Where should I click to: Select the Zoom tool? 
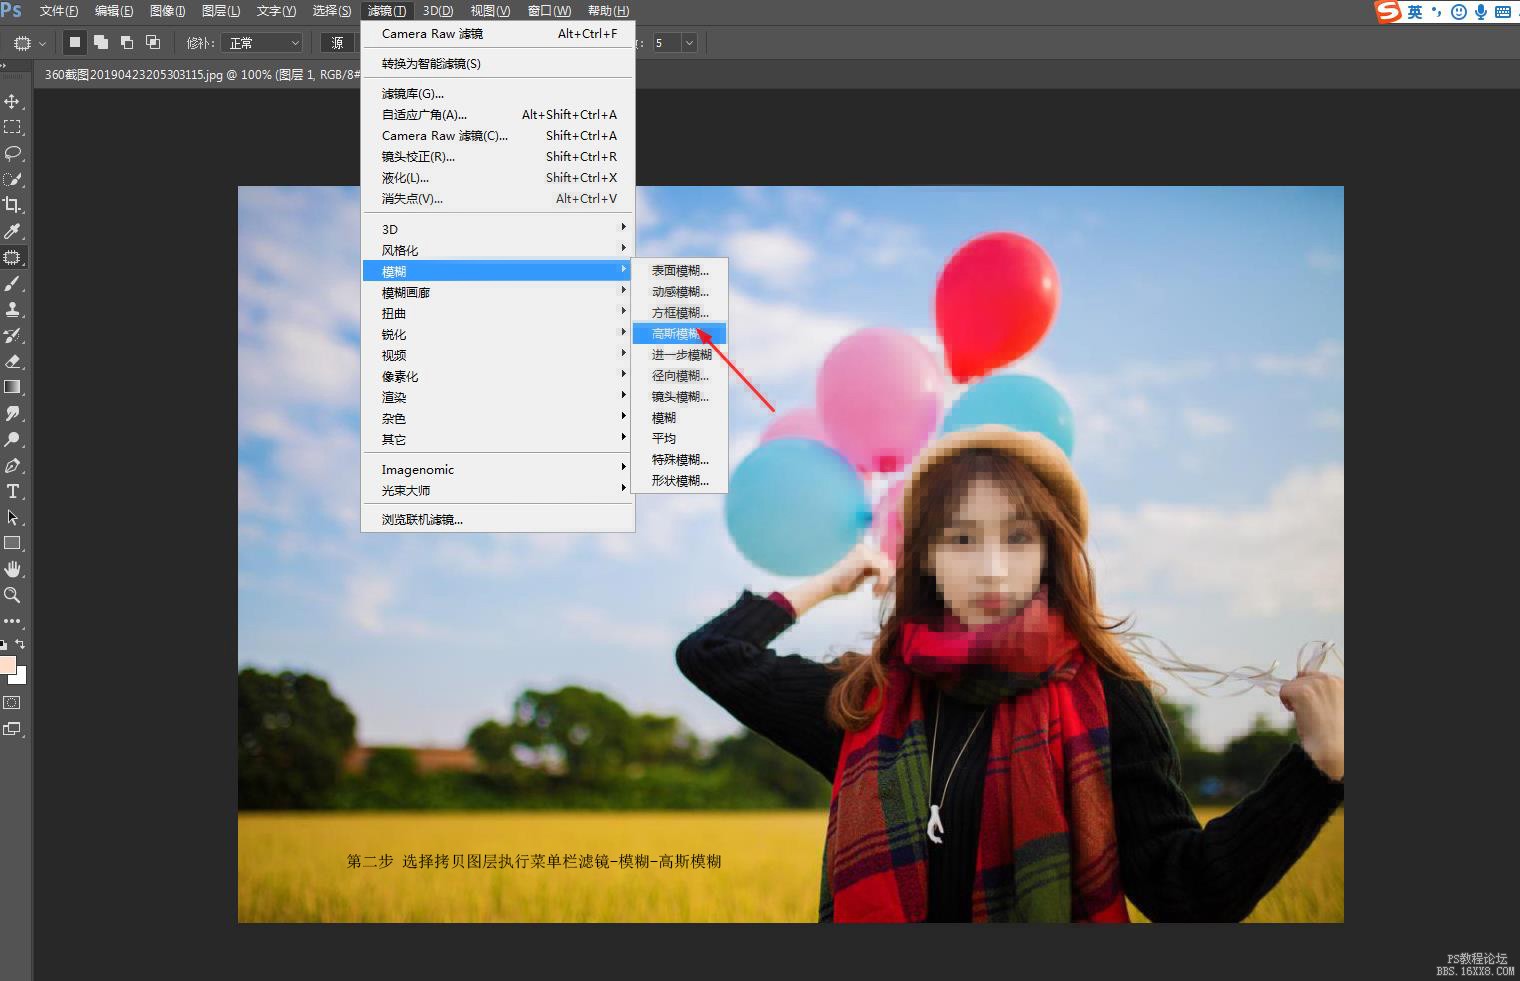click(12, 595)
